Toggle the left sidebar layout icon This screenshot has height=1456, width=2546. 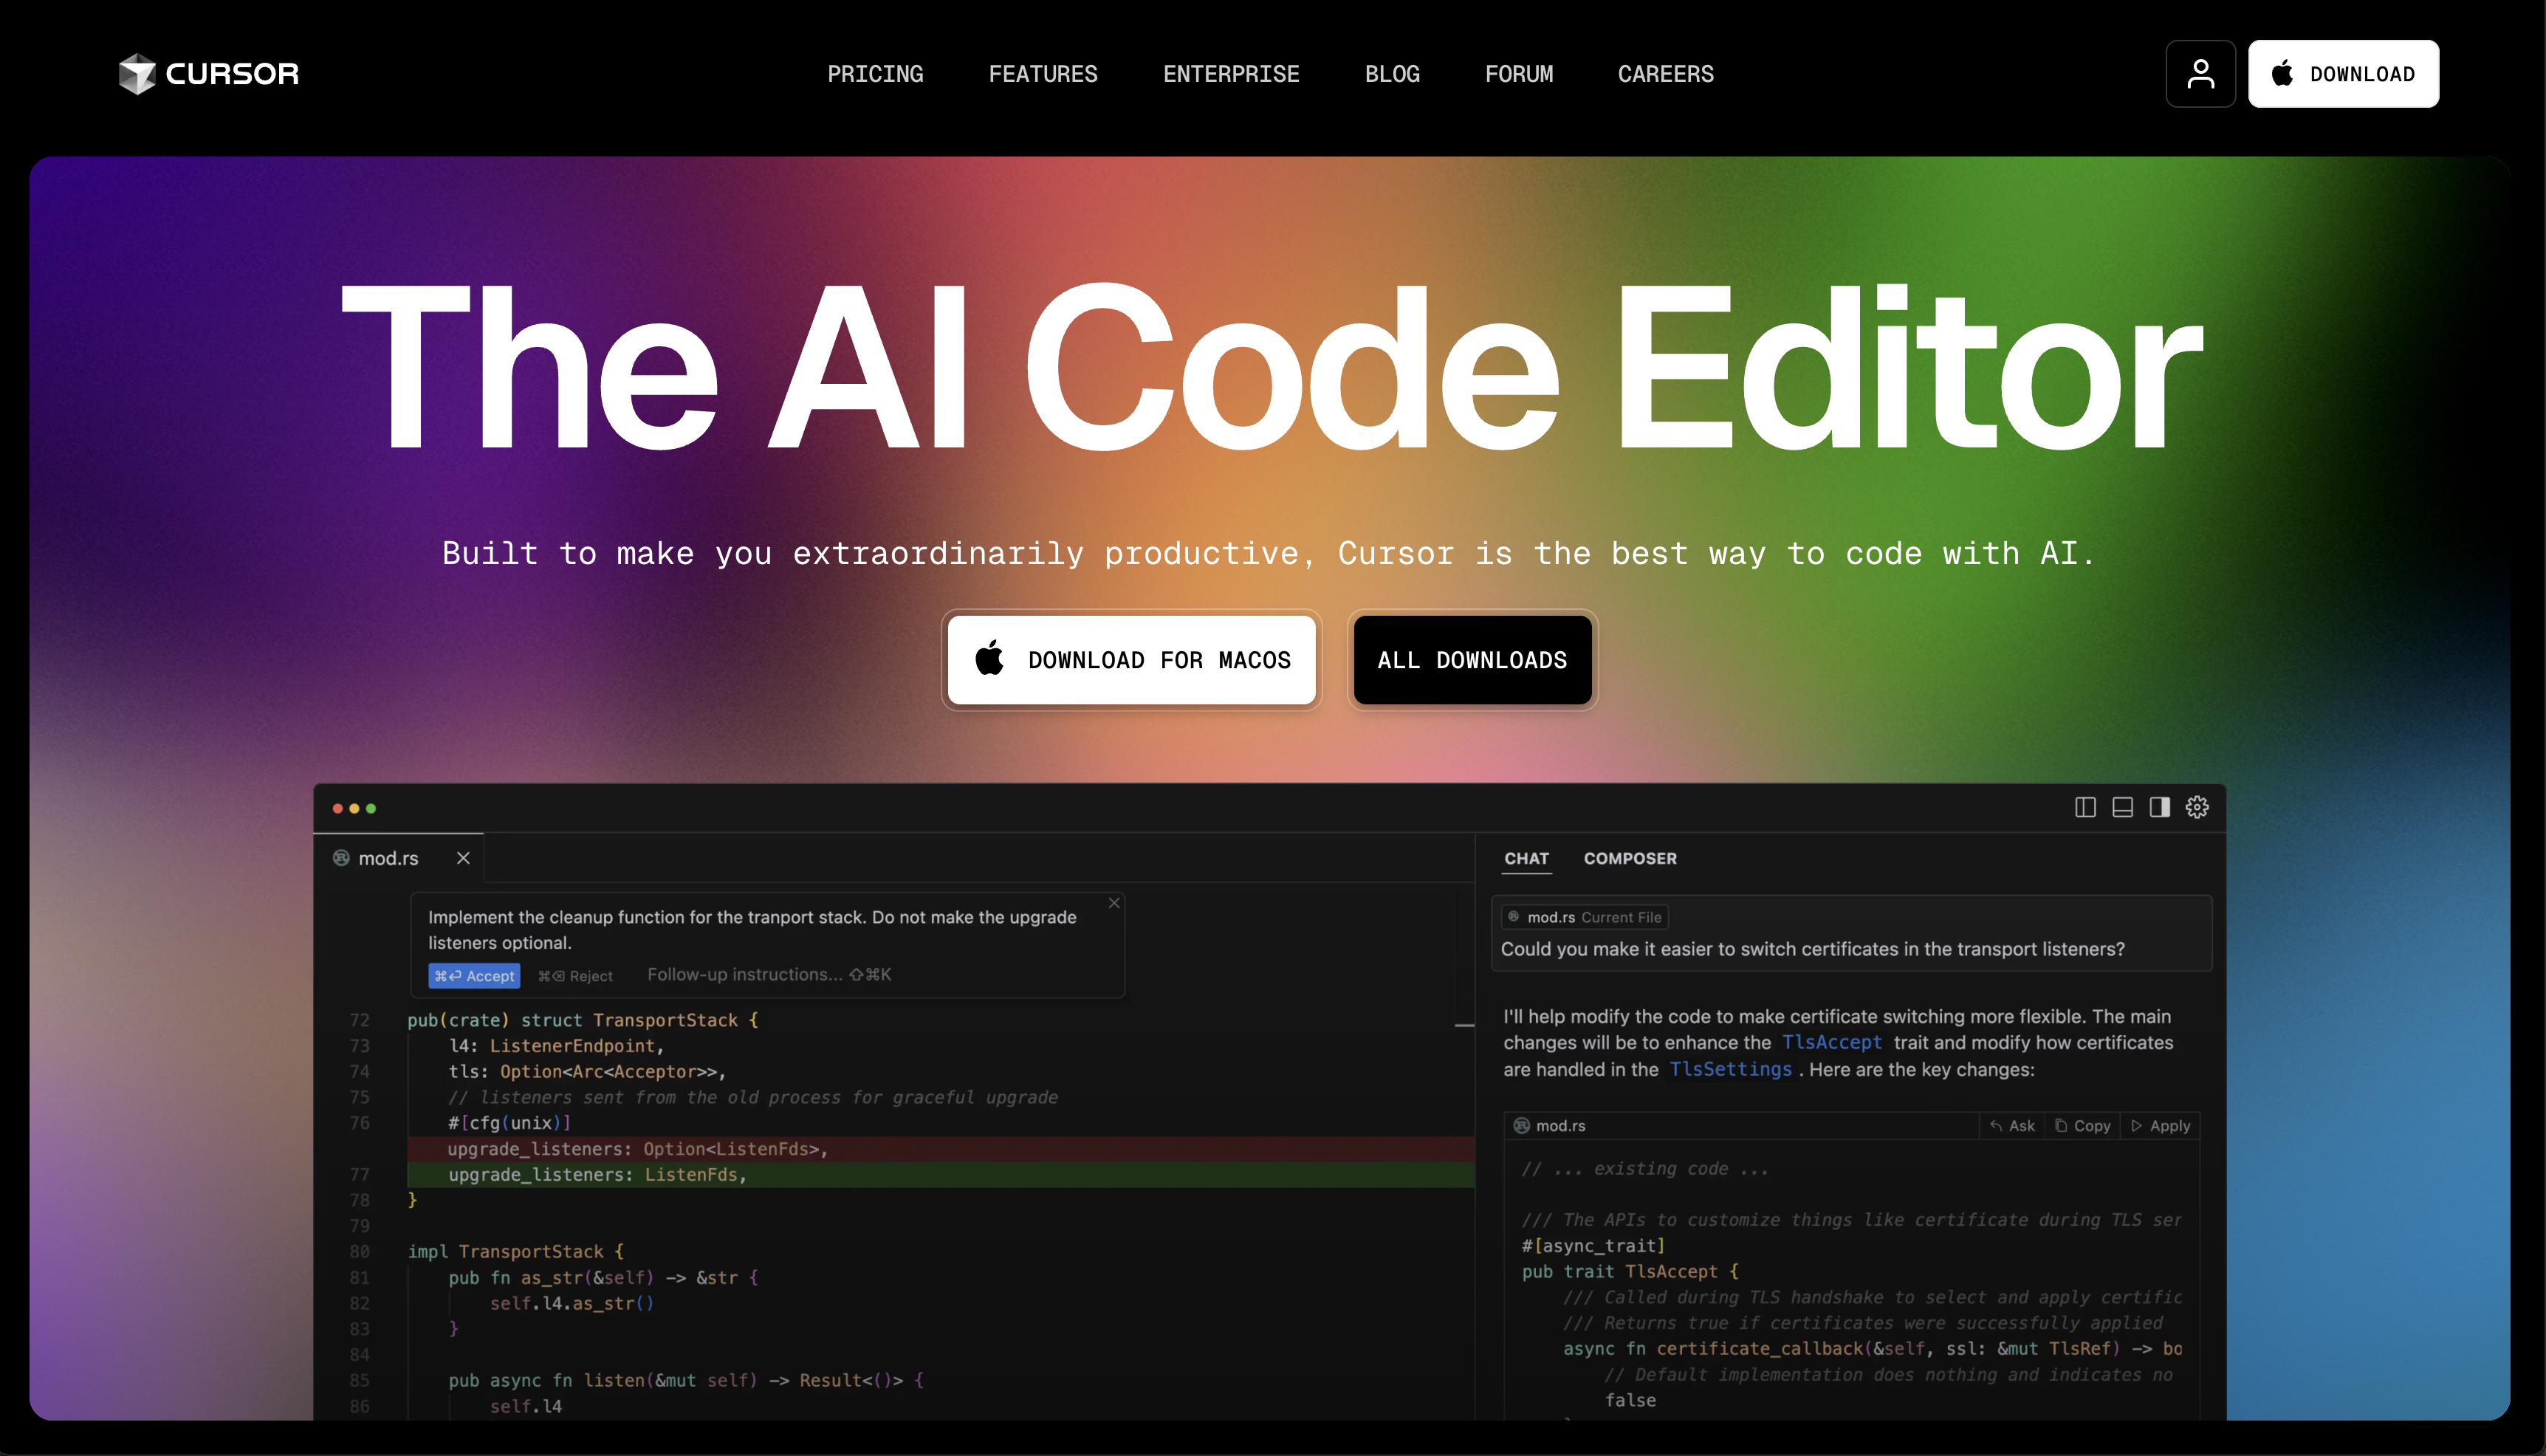tap(2085, 807)
